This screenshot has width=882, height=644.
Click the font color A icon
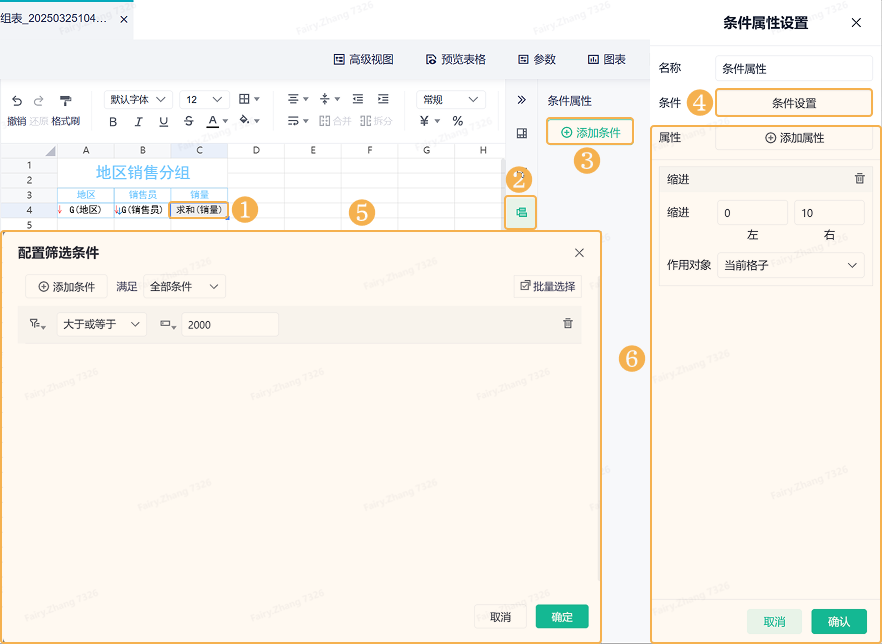(213, 121)
